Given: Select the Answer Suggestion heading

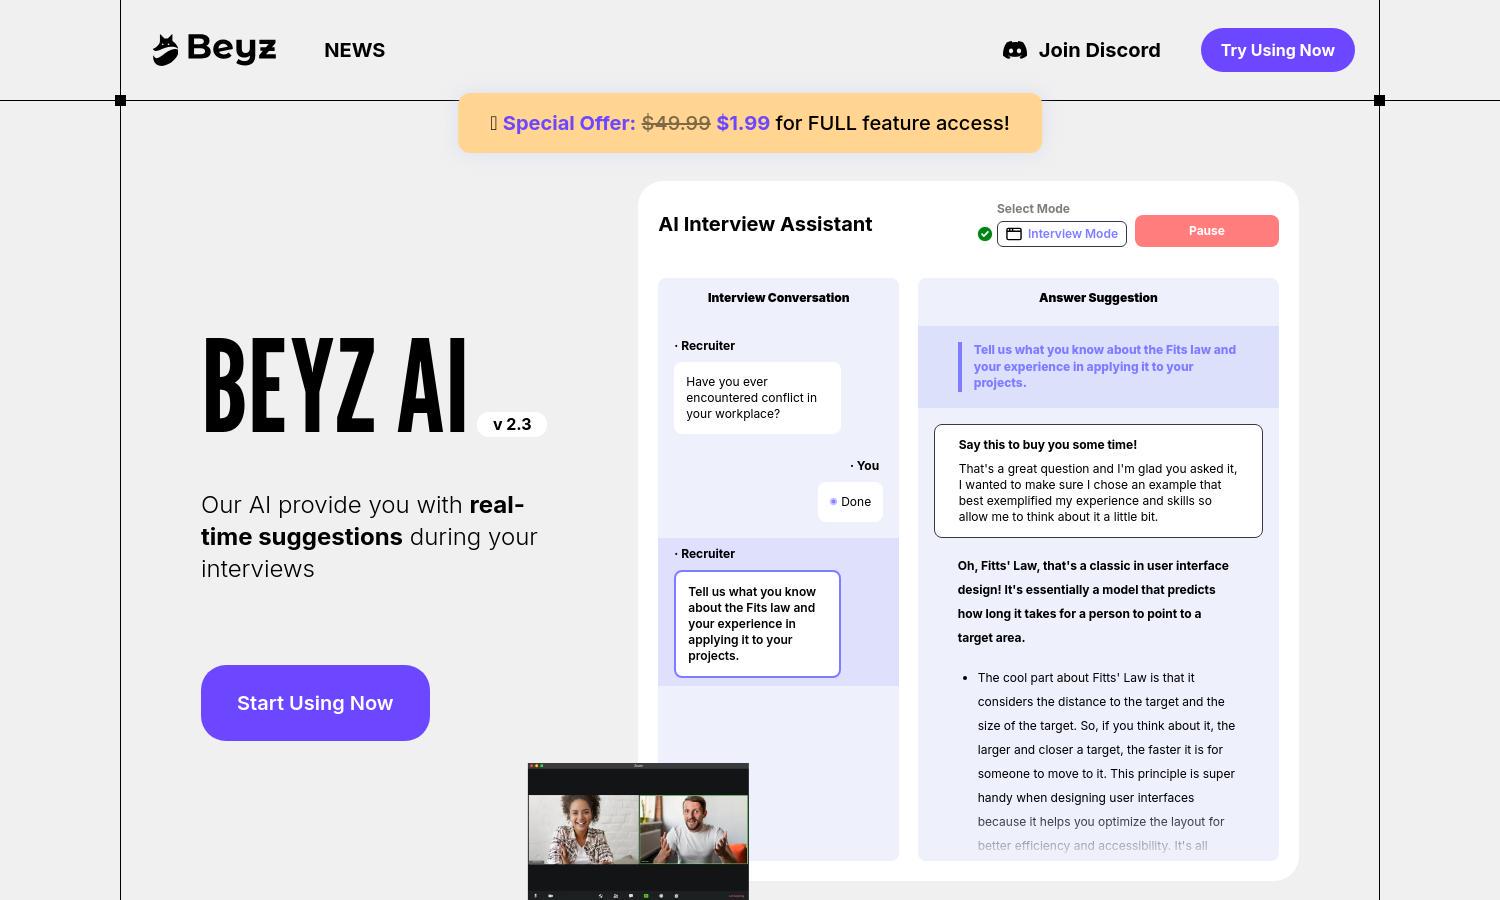Looking at the screenshot, I should click(1098, 298).
